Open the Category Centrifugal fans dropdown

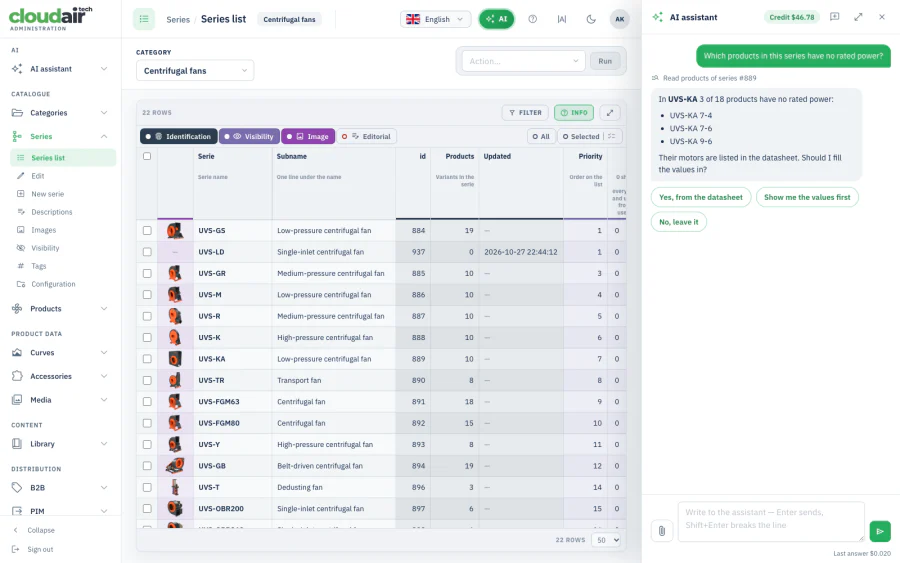(195, 71)
